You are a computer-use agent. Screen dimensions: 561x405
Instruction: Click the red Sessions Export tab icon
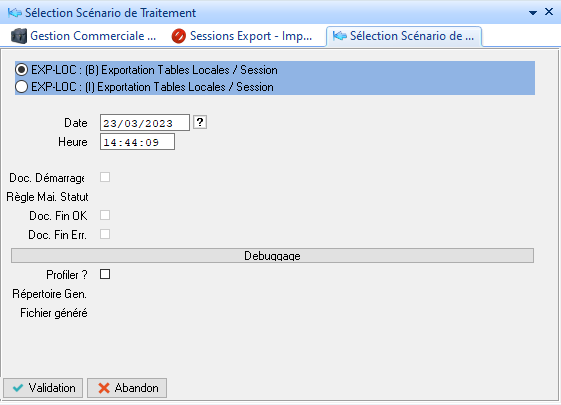[x=179, y=36]
